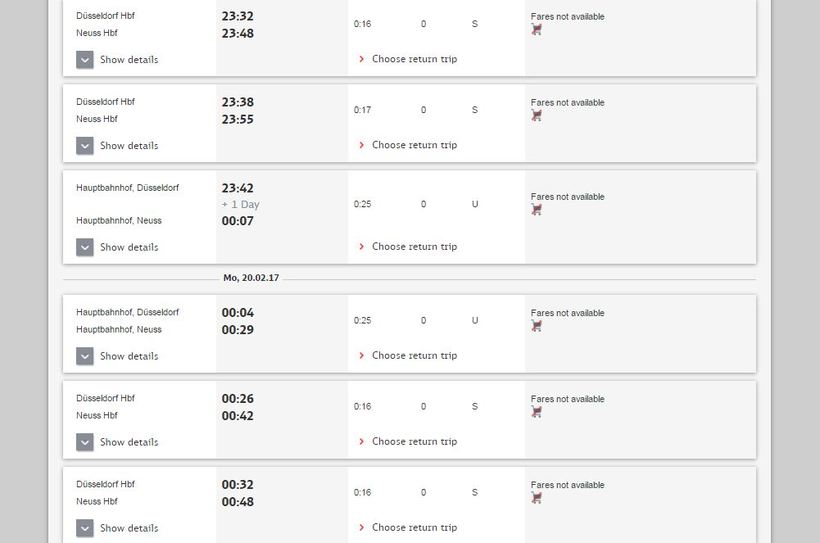The image size is (820, 543).
Task: Expand details arrow for 23:42 connection
Action: click(85, 247)
